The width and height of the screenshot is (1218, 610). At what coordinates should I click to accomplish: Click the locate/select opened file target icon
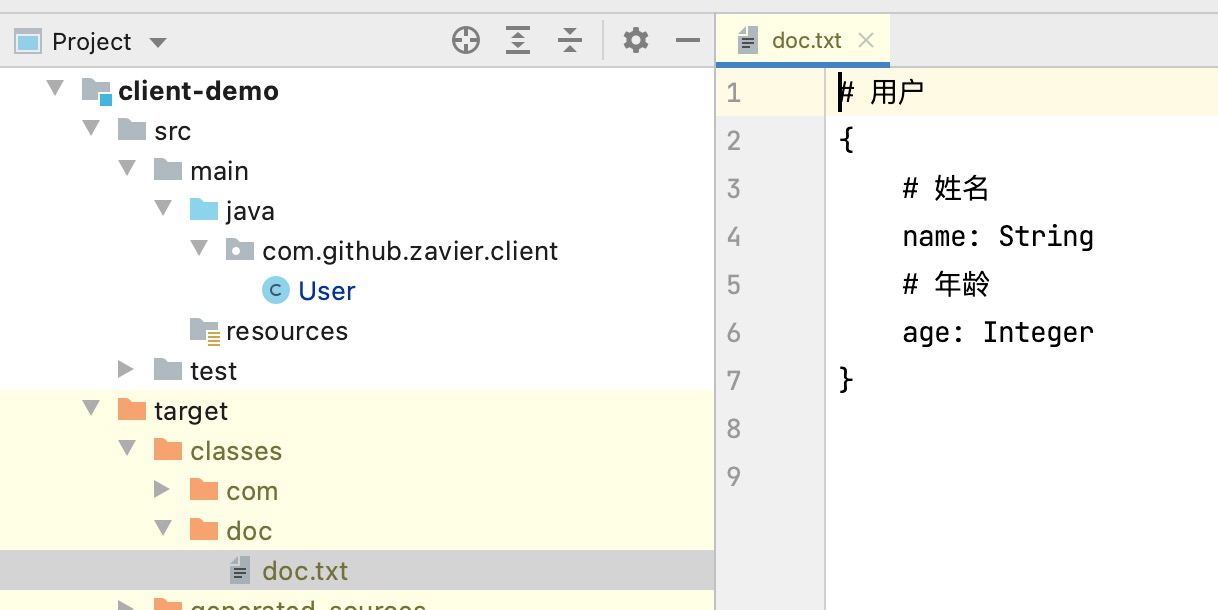(x=466, y=41)
